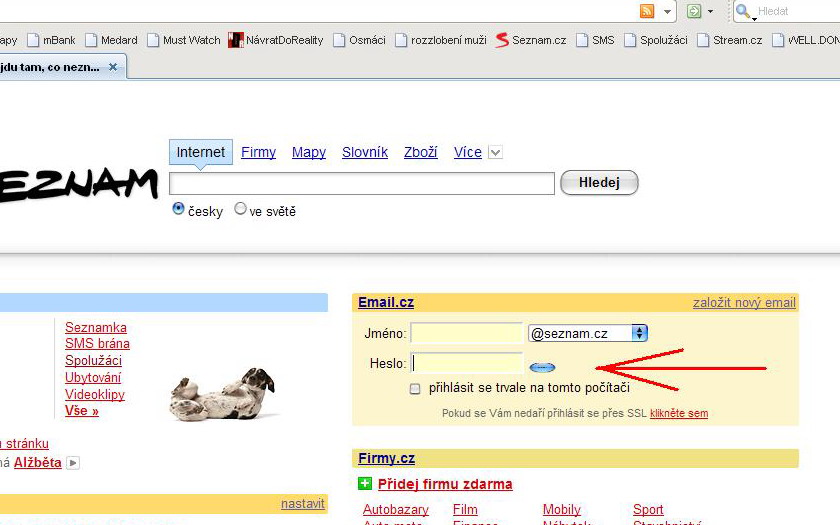Select the 've světě' radio button
Screen dimensions: 840x525
click(240, 209)
